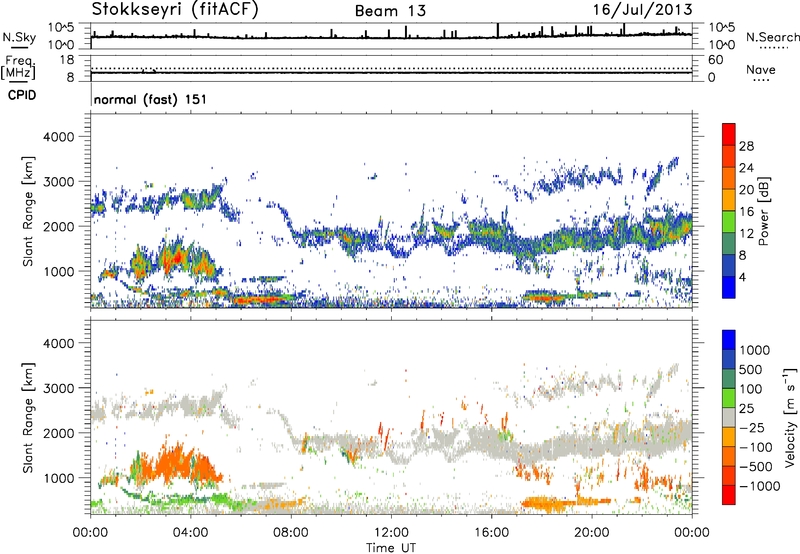Click the 'N.Sky' label
This screenshot has height=554, width=800.
(19, 37)
